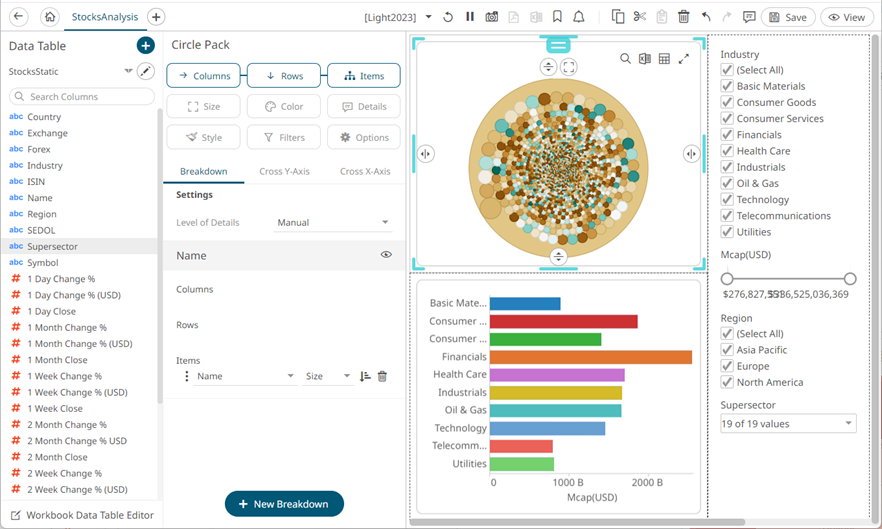Add a new data table with the plus icon
Screen dimensions: 882x529
tap(145, 45)
